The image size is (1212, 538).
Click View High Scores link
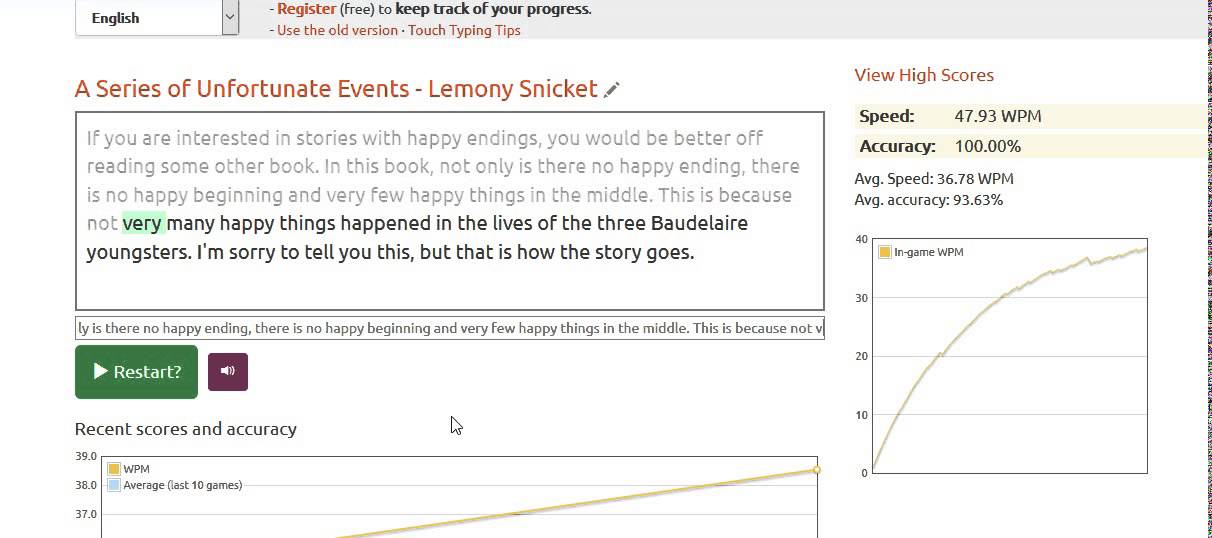pos(923,75)
